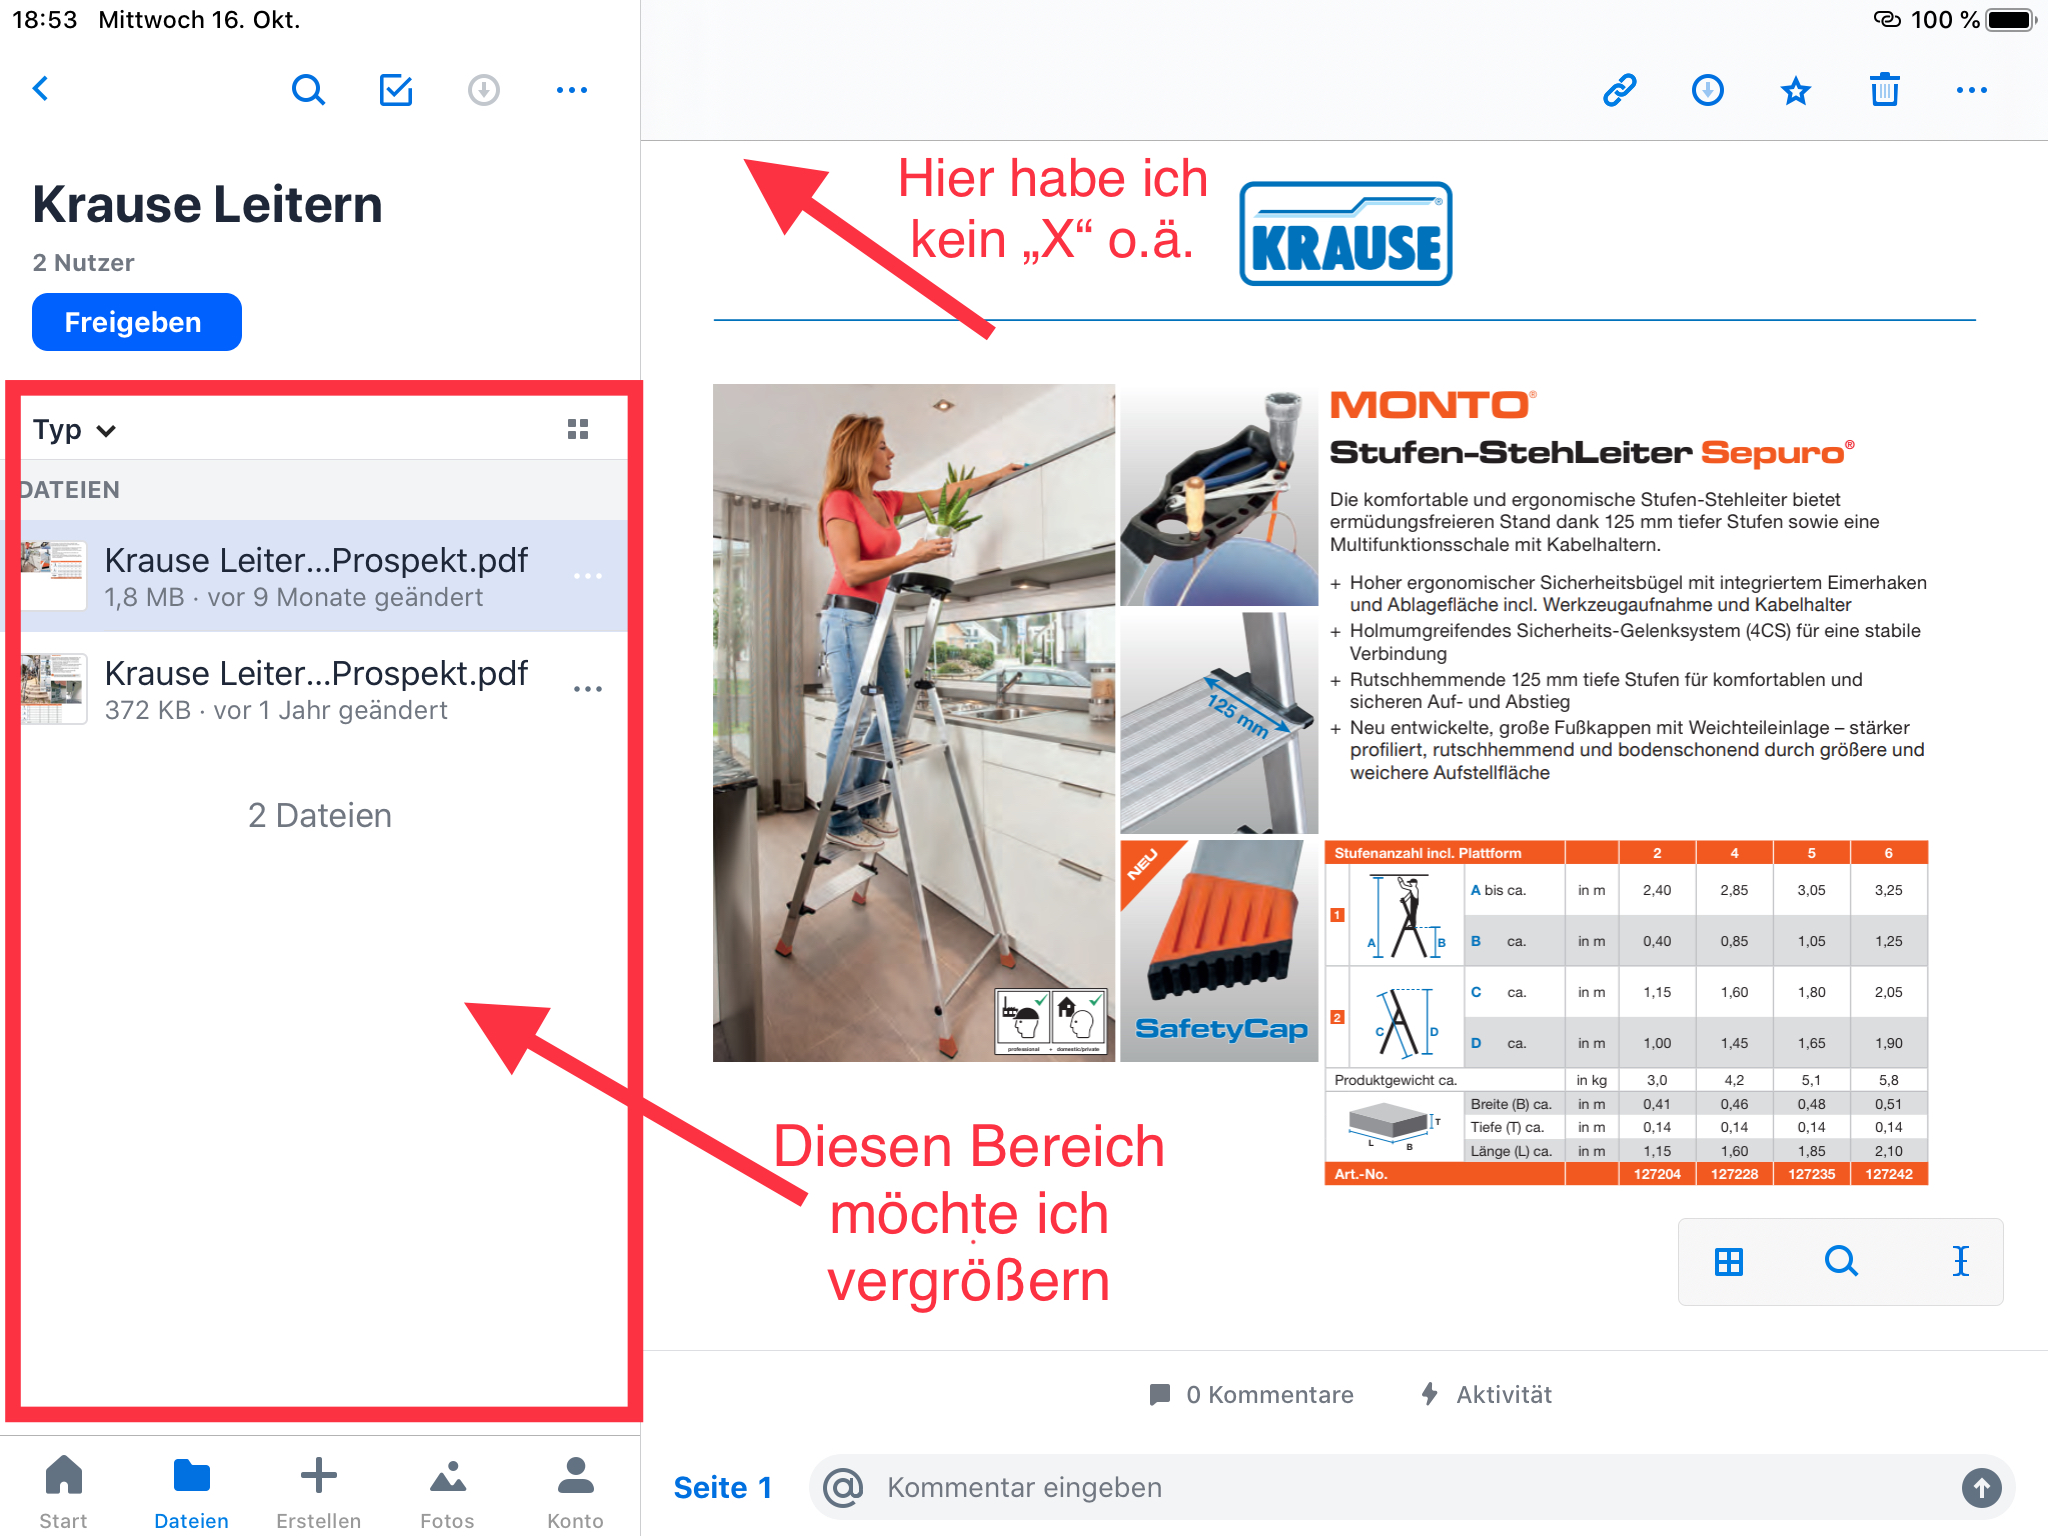Send comment with the arrow button

coord(1982,1488)
